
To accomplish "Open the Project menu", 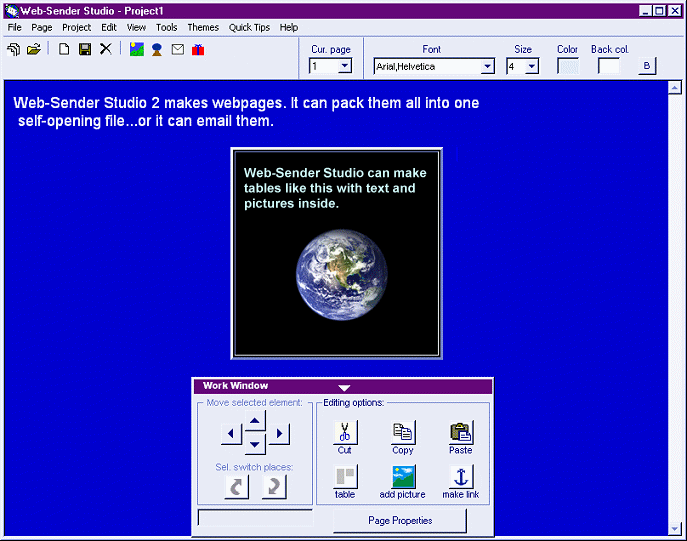I will pyautogui.click(x=76, y=27).
